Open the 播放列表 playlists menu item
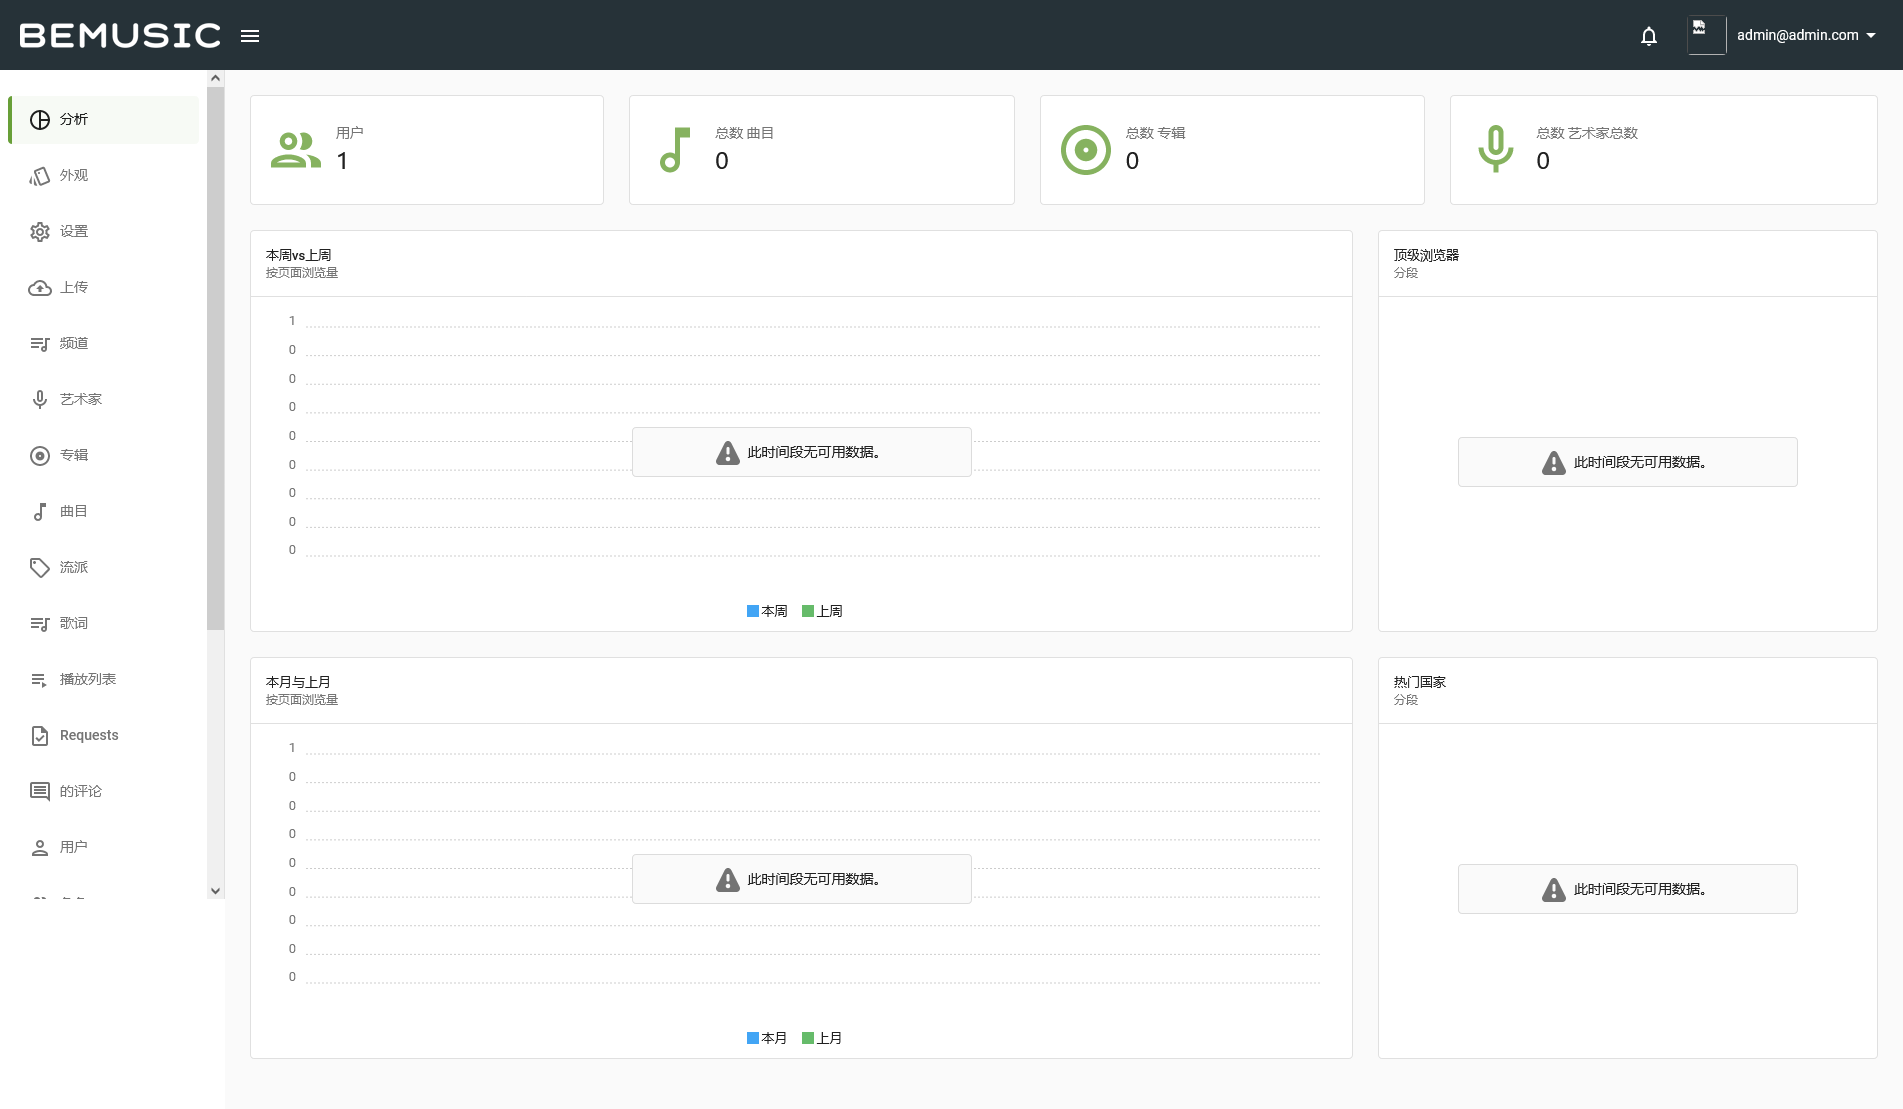This screenshot has height=1109, width=1903. coord(88,680)
